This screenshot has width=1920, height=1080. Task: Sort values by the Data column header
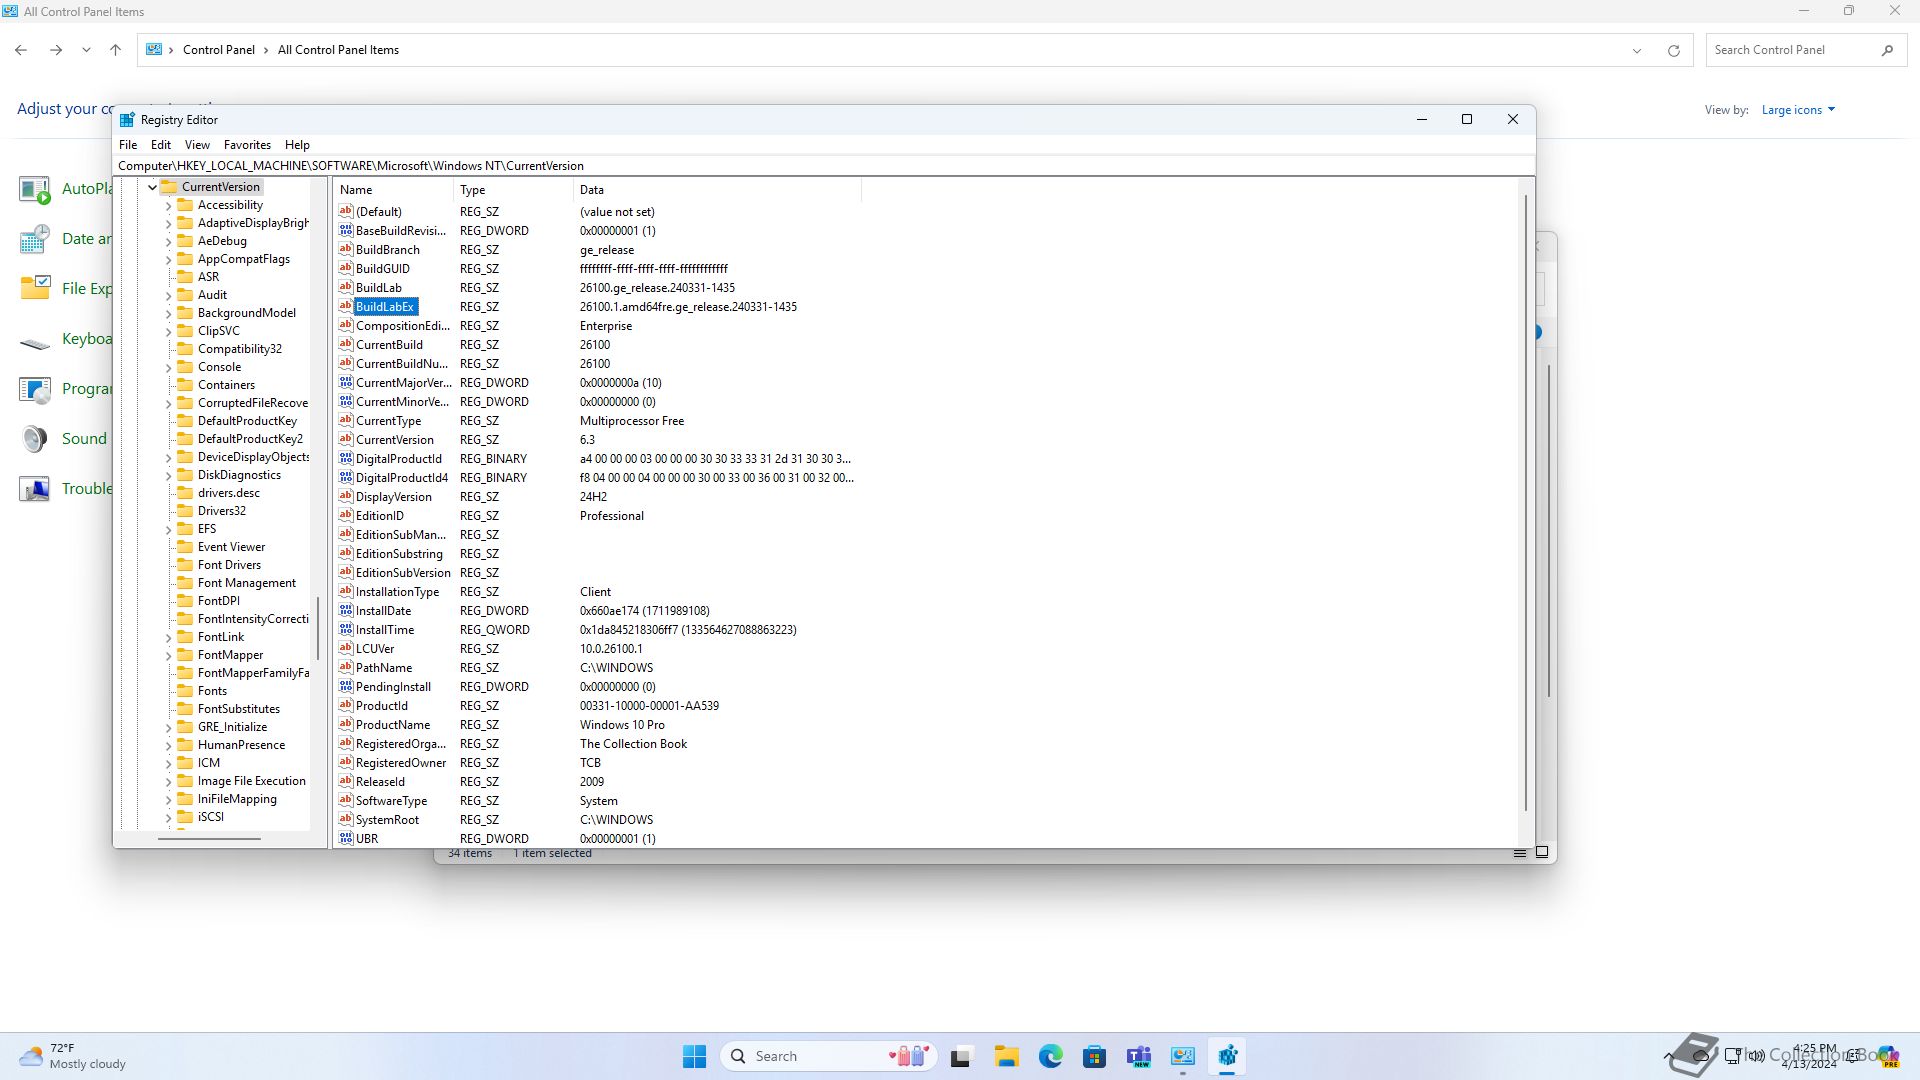click(x=717, y=190)
